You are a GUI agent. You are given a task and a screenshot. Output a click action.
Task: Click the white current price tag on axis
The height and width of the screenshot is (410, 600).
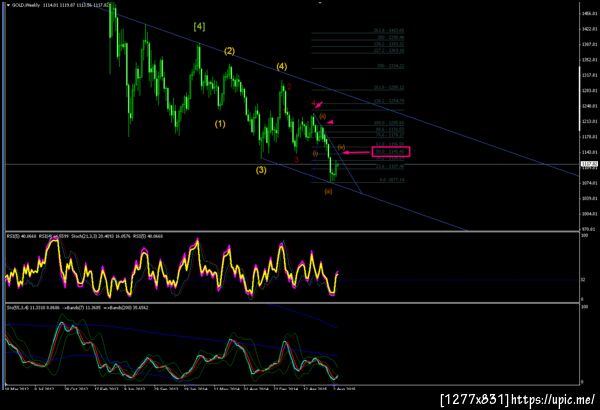coord(589,164)
